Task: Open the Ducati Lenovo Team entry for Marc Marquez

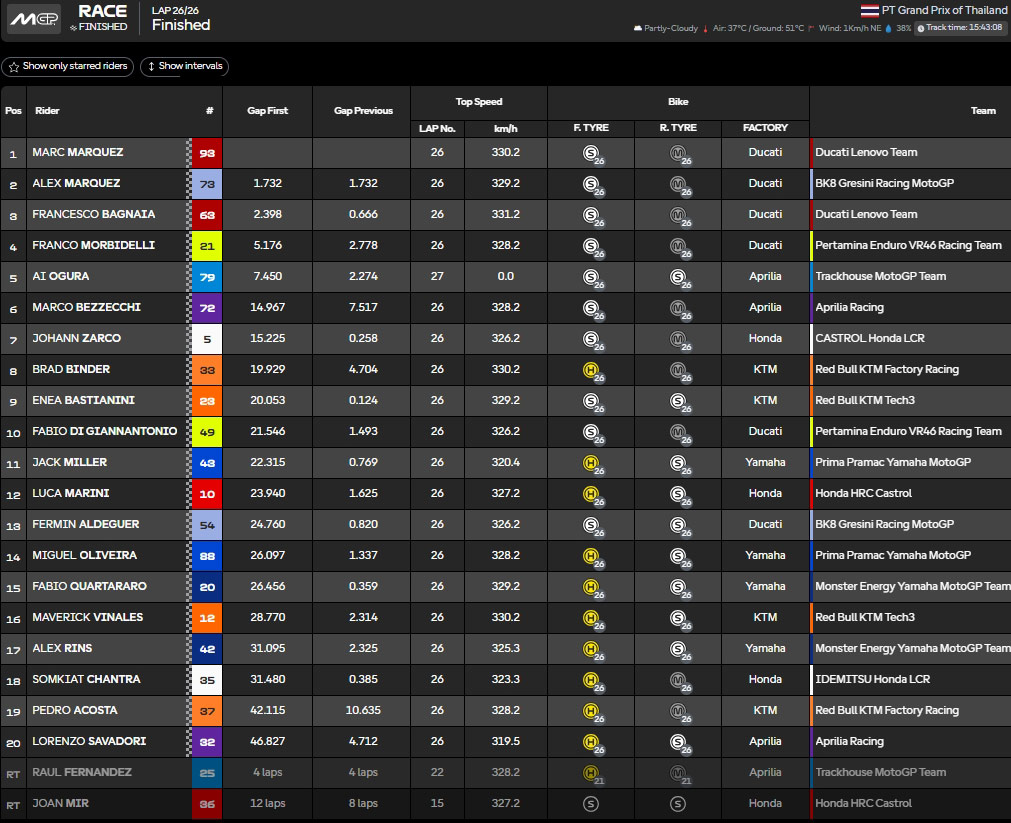Action: click(x=866, y=153)
